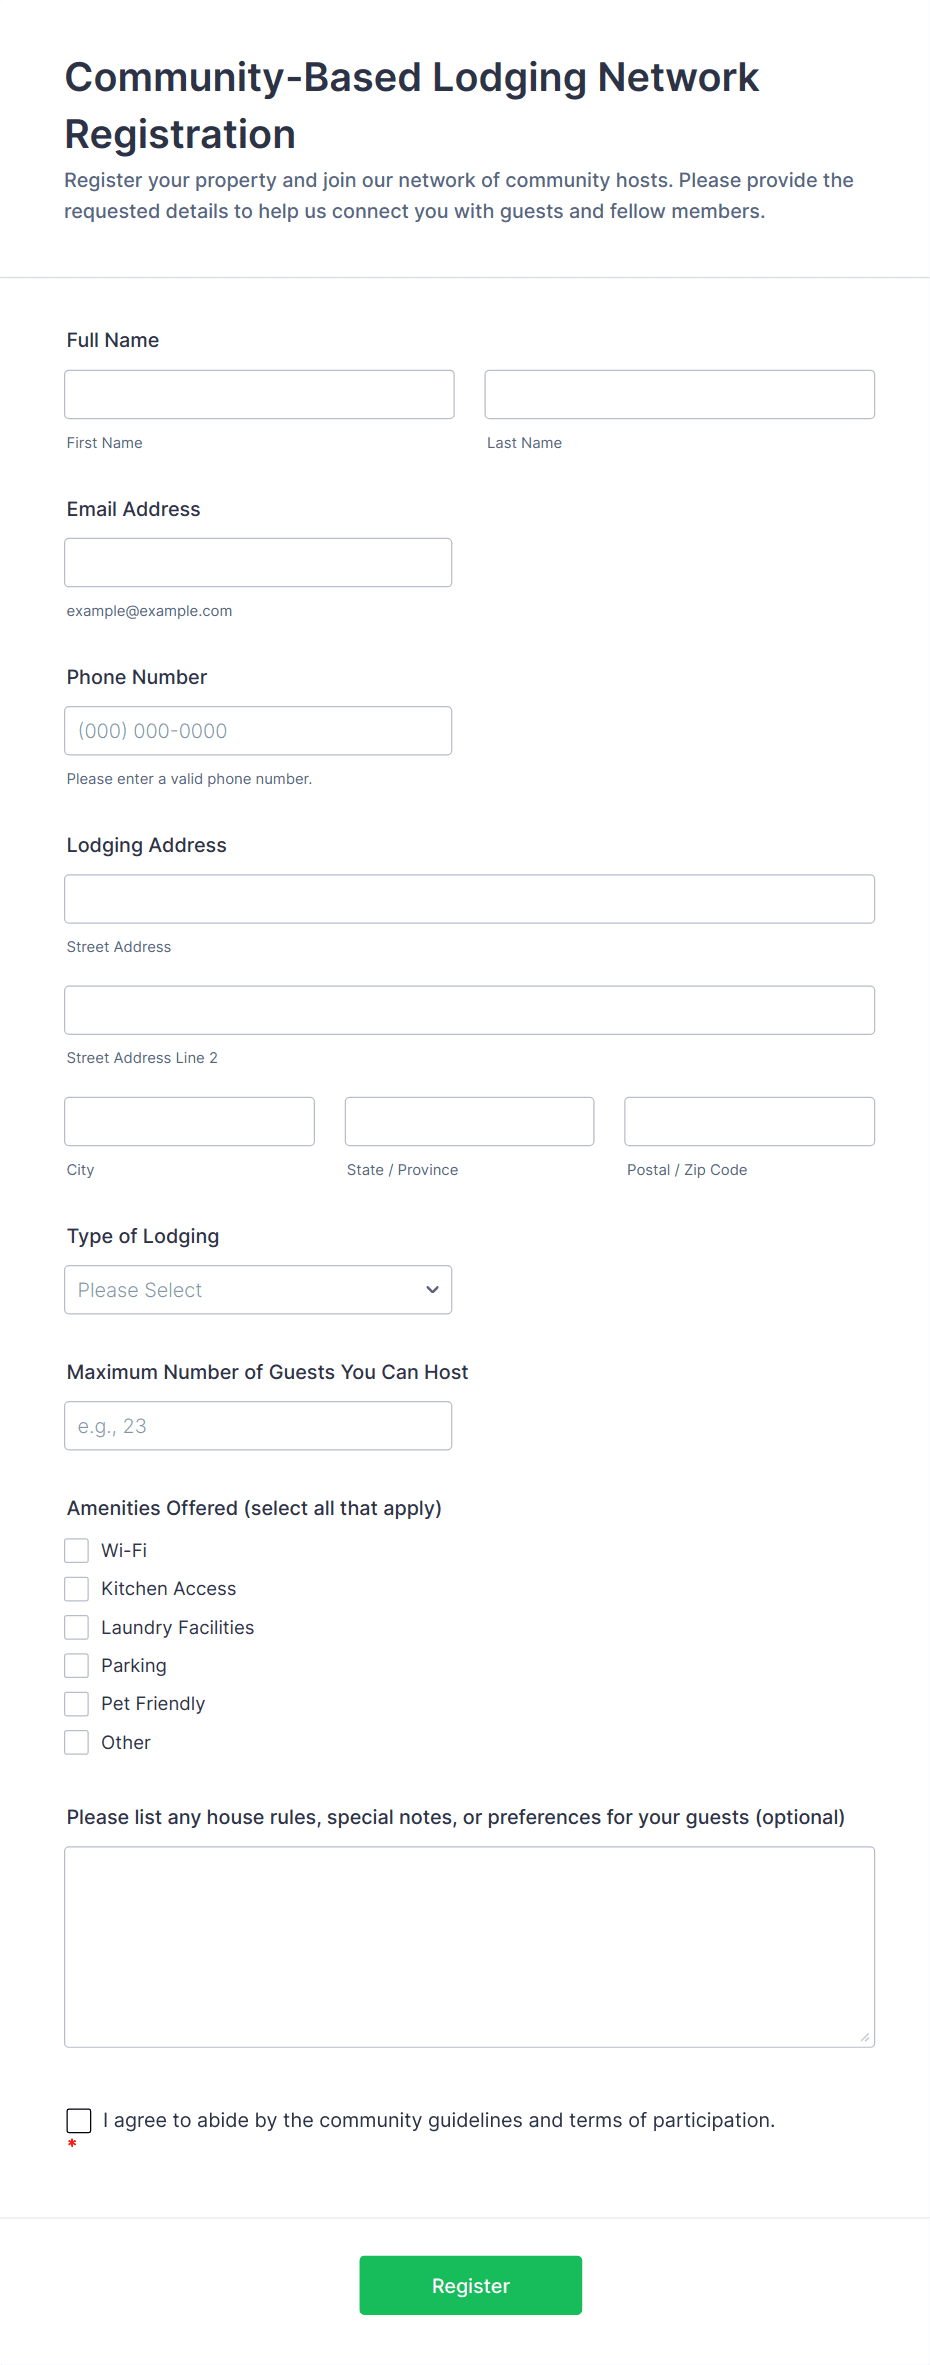930x2365 pixels.
Task: Enable the Kitchen Access checkbox
Action: click(x=77, y=1588)
